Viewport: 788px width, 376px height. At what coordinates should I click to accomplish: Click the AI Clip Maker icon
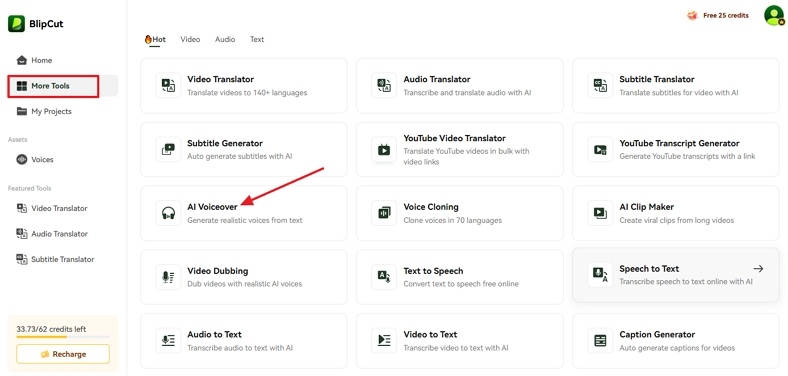click(x=600, y=213)
